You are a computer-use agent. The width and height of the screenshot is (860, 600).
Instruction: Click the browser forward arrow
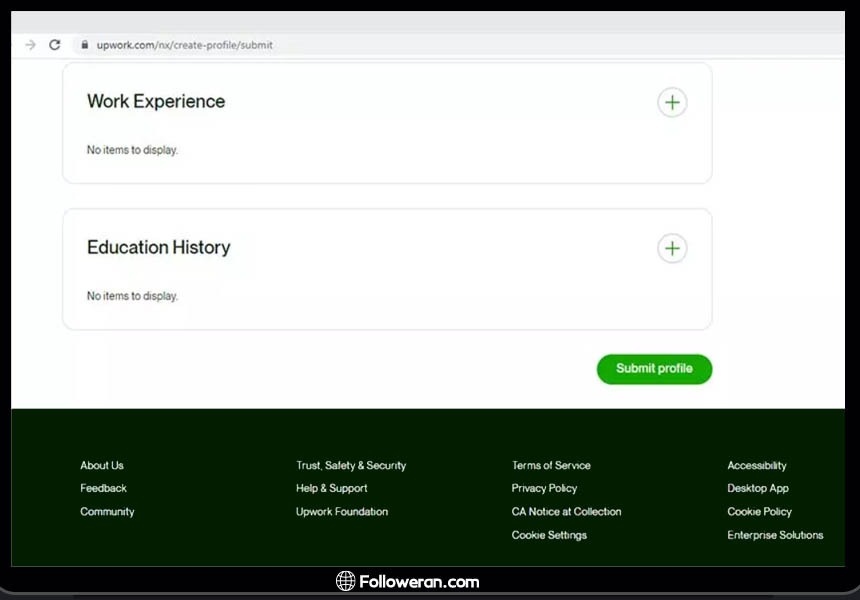coord(30,45)
